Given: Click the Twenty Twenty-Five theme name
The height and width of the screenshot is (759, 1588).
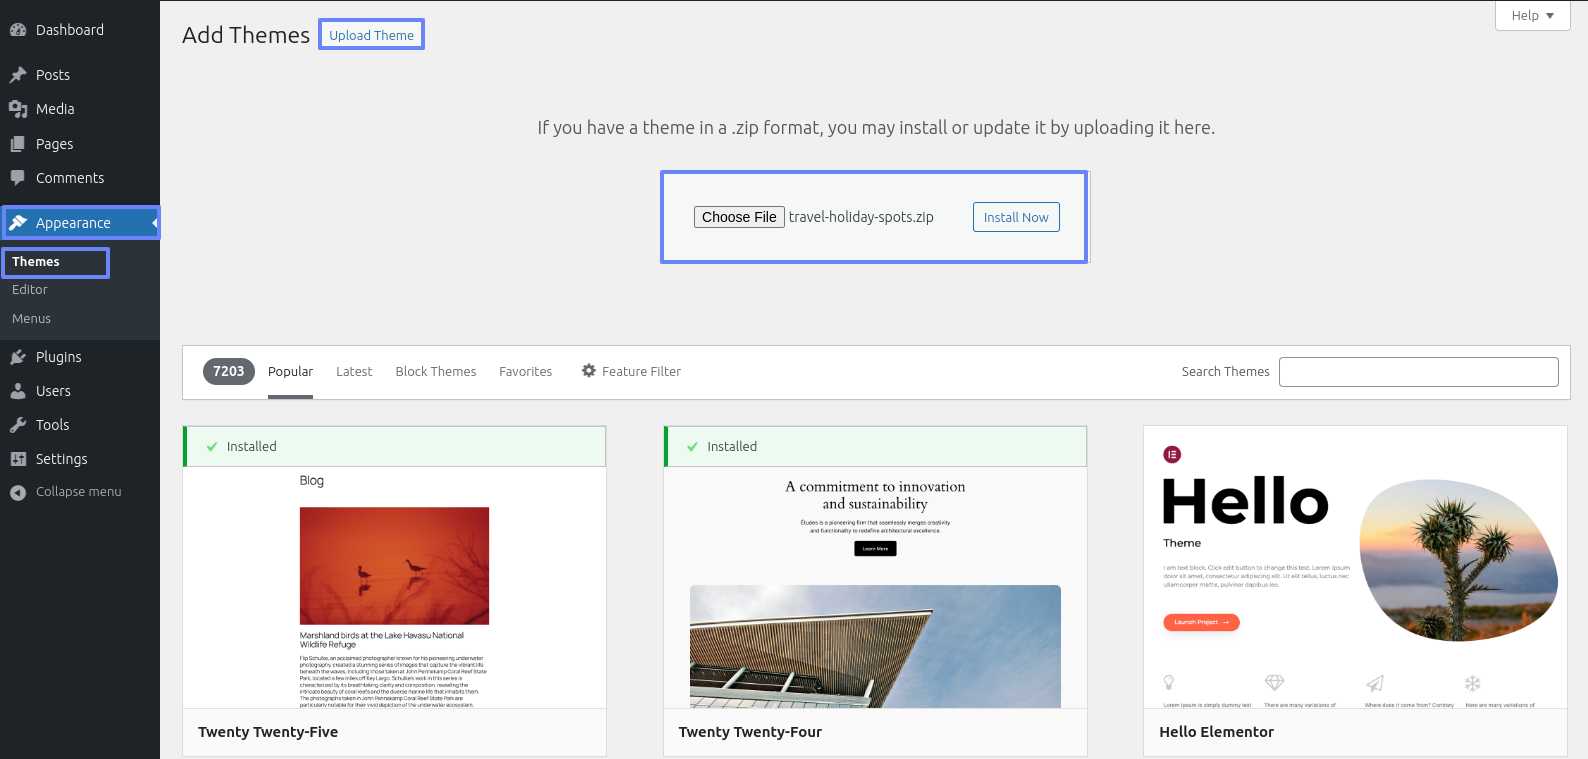Looking at the screenshot, I should pyautogui.click(x=268, y=732).
